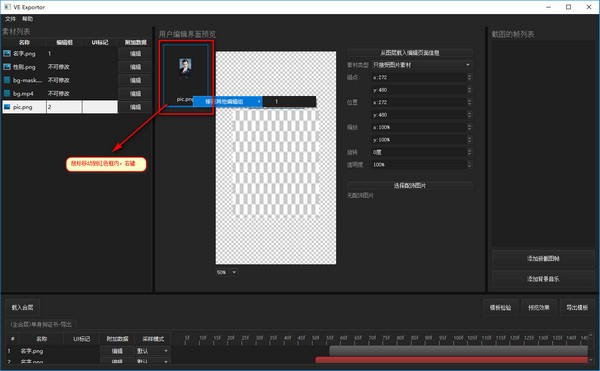Click the file icon next to bg-mask item
This screenshot has height=371, width=600.
tap(7, 80)
